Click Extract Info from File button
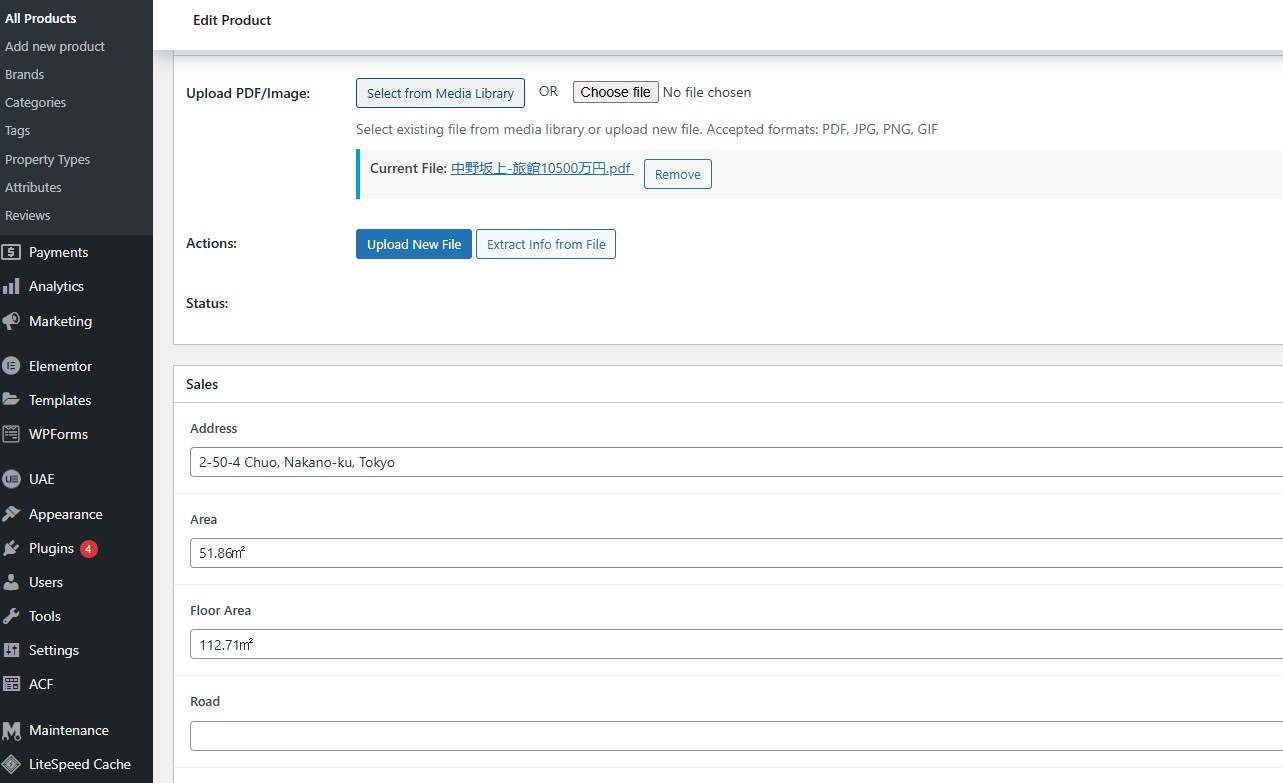The width and height of the screenshot is (1283, 783). (x=545, y=244)
